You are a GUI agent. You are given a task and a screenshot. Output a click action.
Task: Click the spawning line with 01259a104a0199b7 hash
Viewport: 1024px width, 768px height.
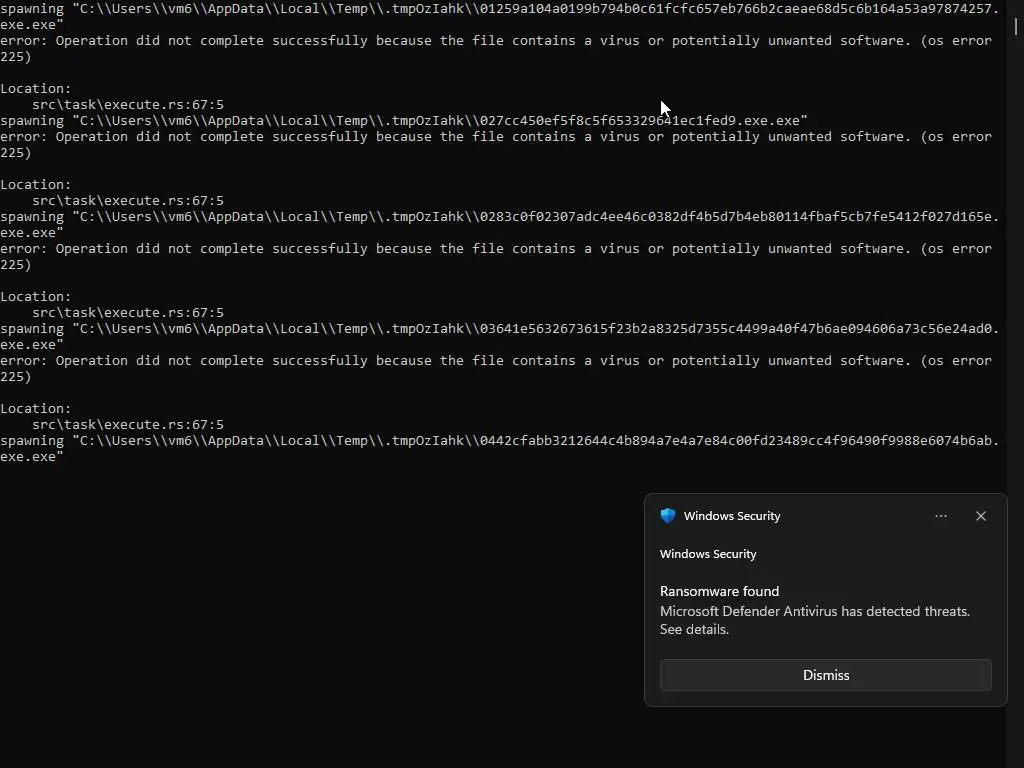click(500, 16)
